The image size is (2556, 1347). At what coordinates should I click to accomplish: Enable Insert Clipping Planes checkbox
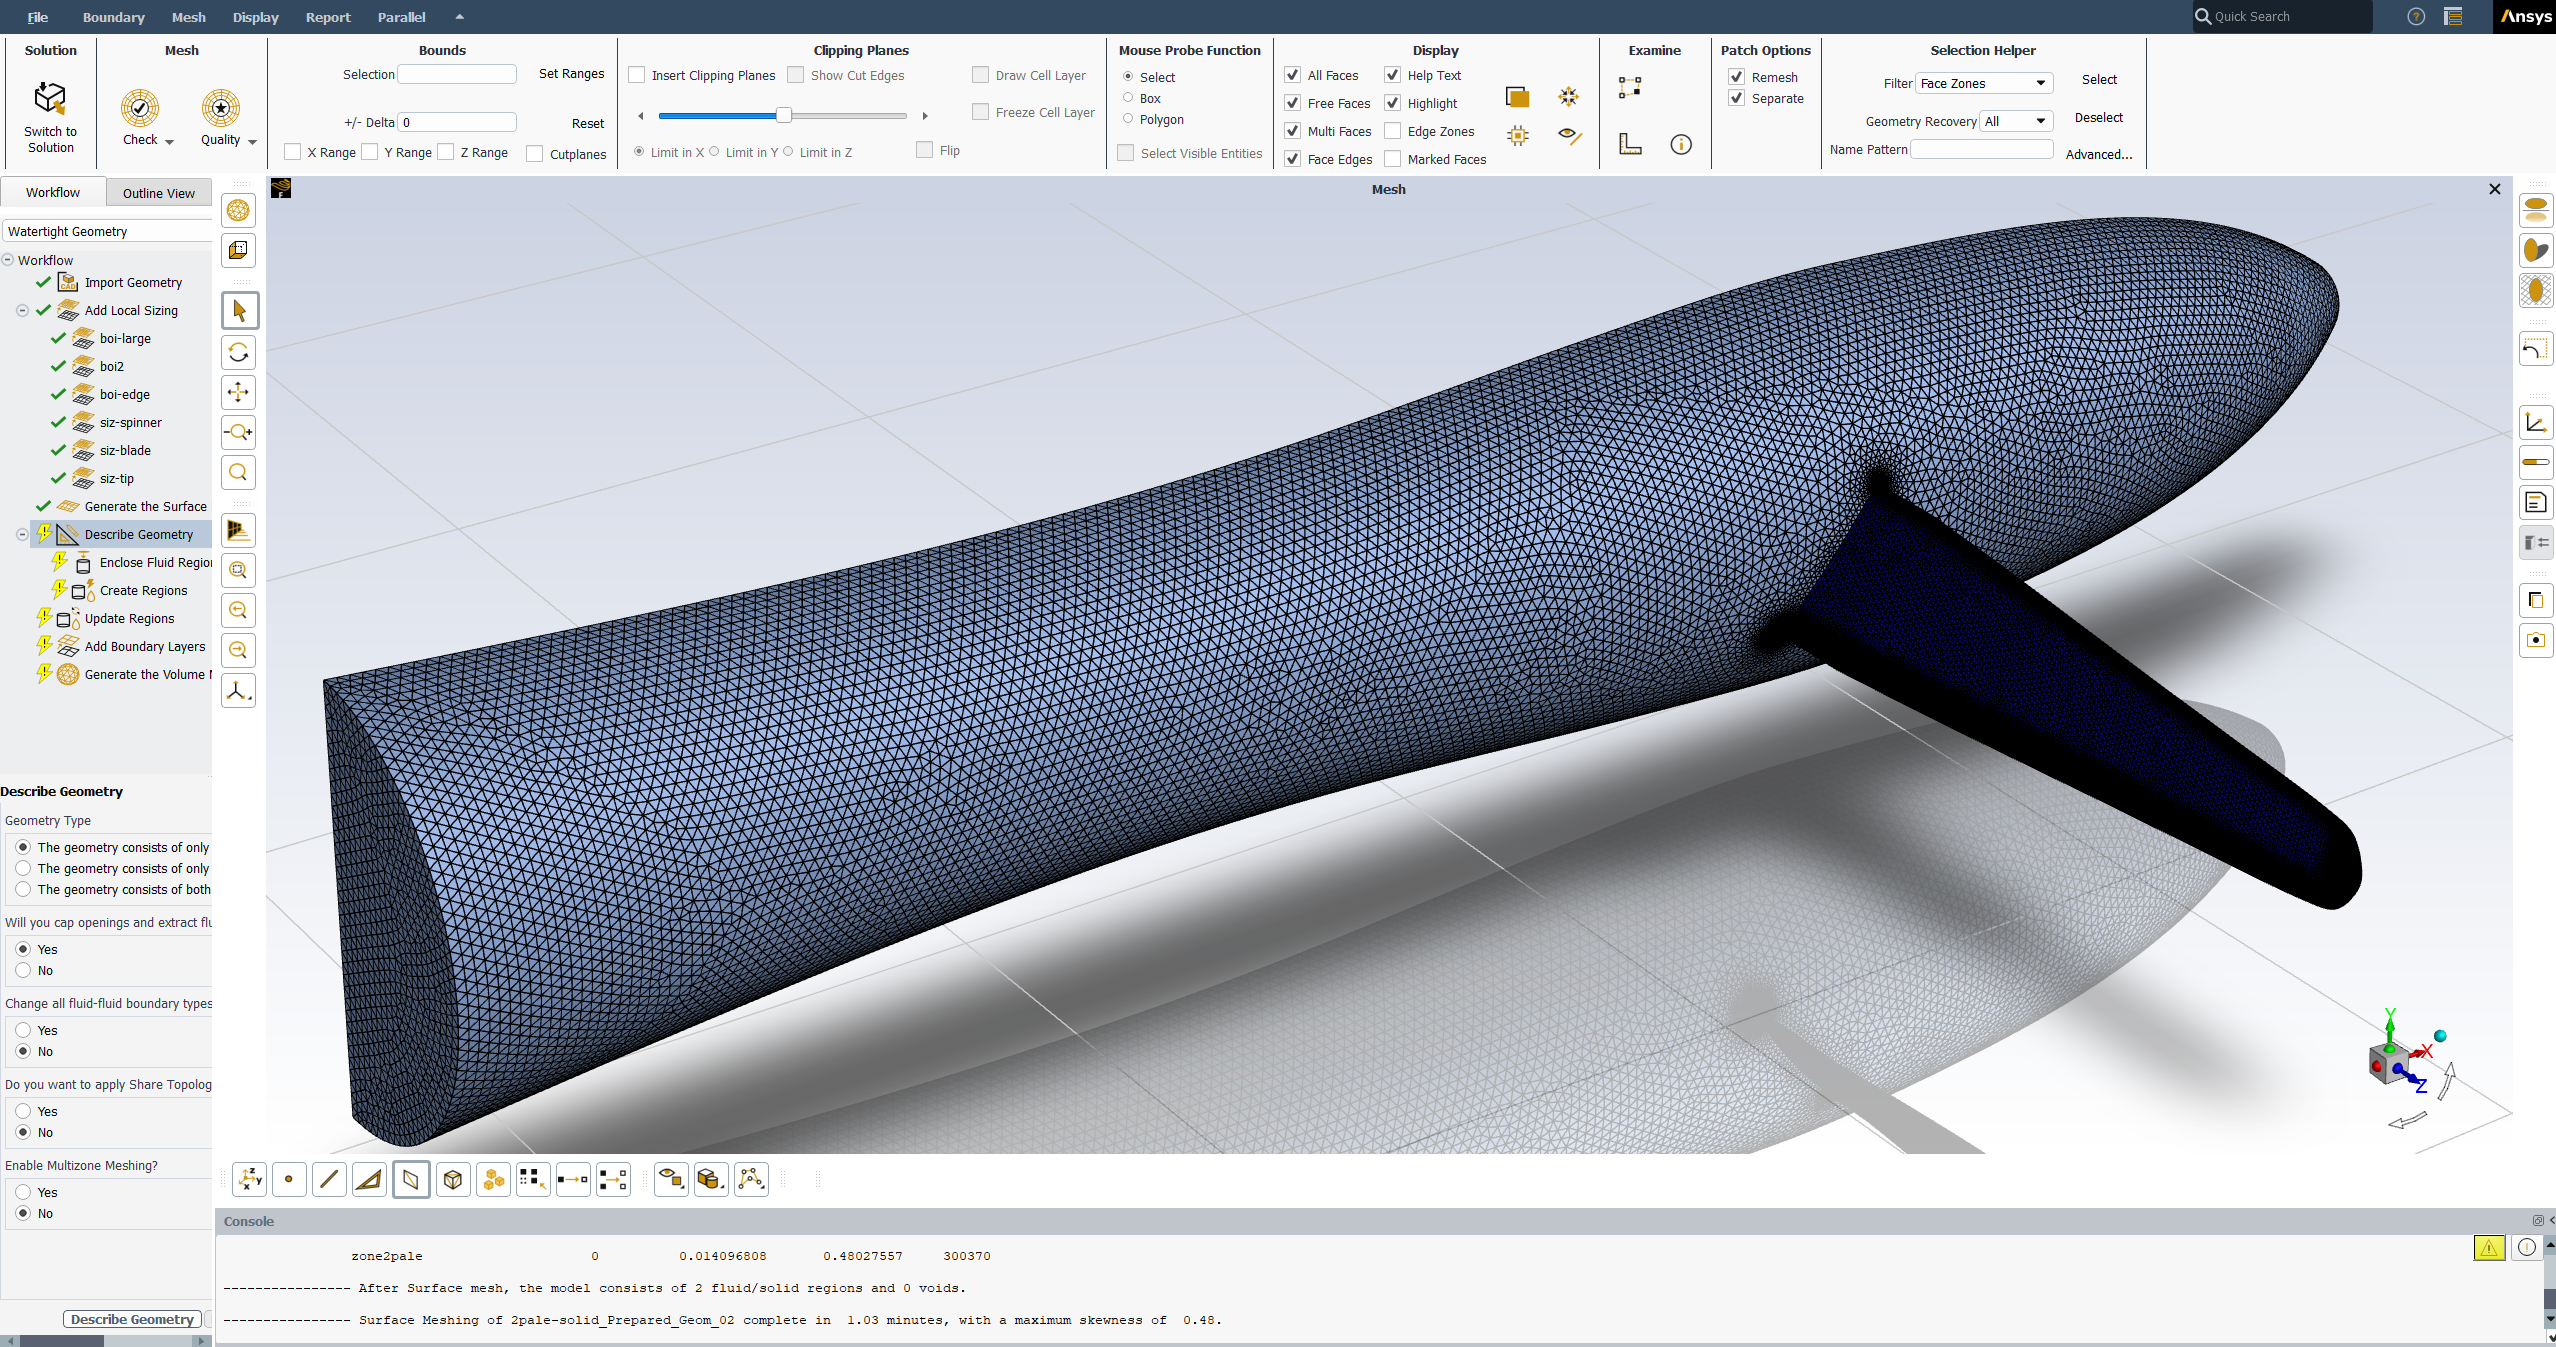(637, 75)
